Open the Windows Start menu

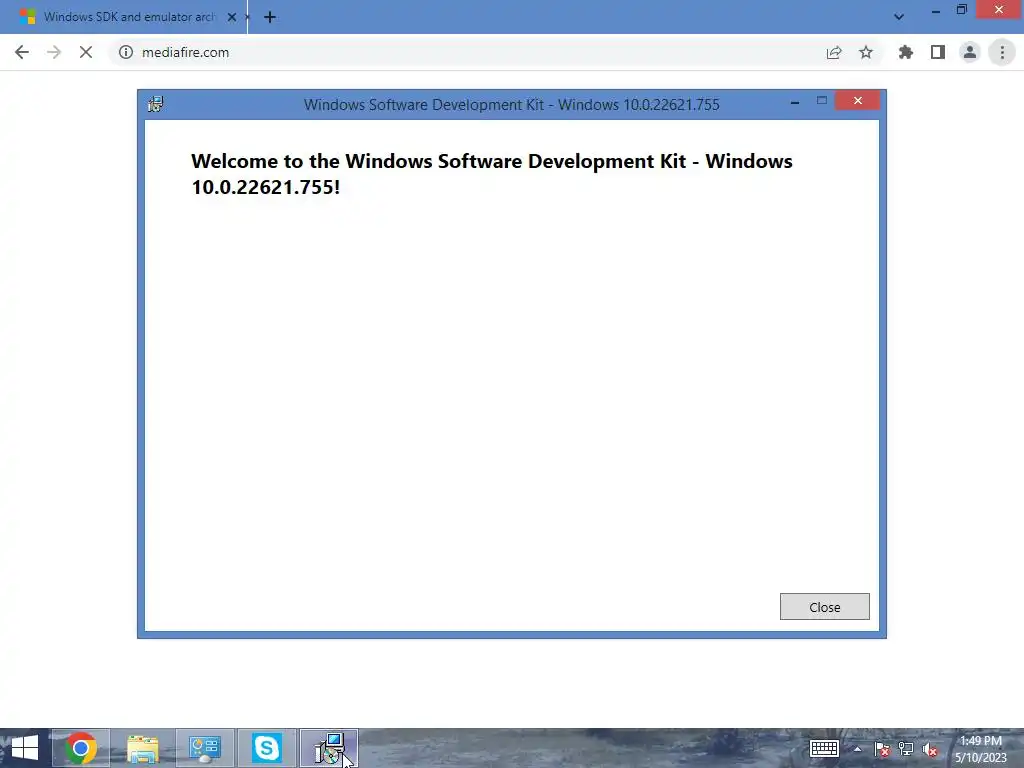[24, 748]
